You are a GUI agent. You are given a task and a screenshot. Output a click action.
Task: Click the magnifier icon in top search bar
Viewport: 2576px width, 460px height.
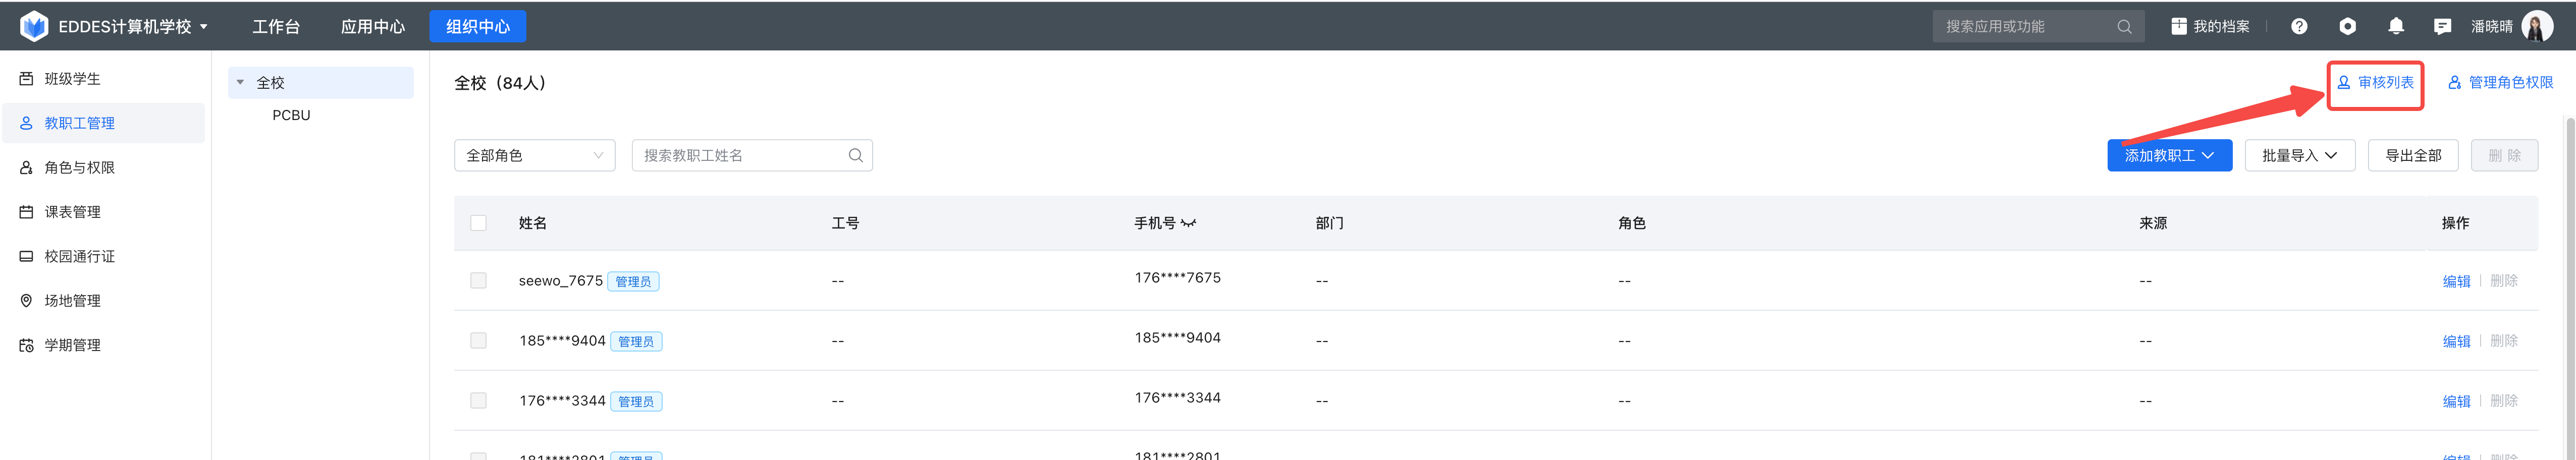(2124, 27)
